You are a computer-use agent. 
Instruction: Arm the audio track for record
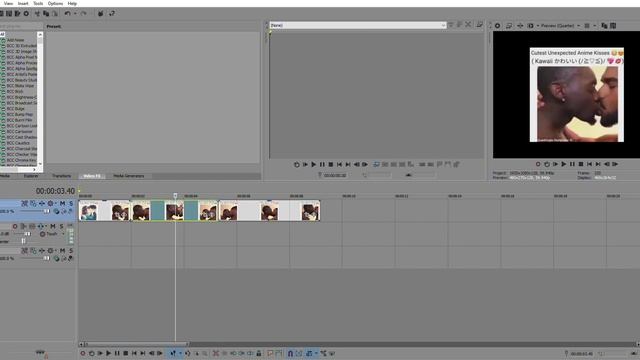[15, 226]
